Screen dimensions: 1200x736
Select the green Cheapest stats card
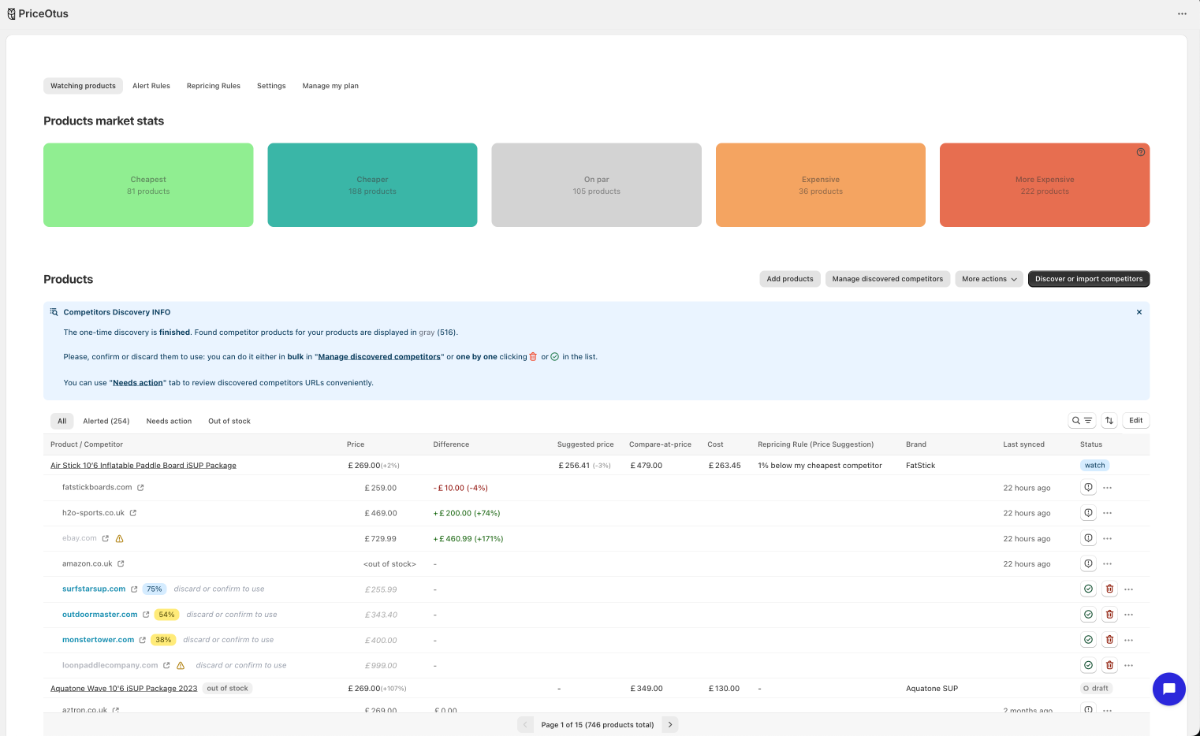[x=148, y=185]
